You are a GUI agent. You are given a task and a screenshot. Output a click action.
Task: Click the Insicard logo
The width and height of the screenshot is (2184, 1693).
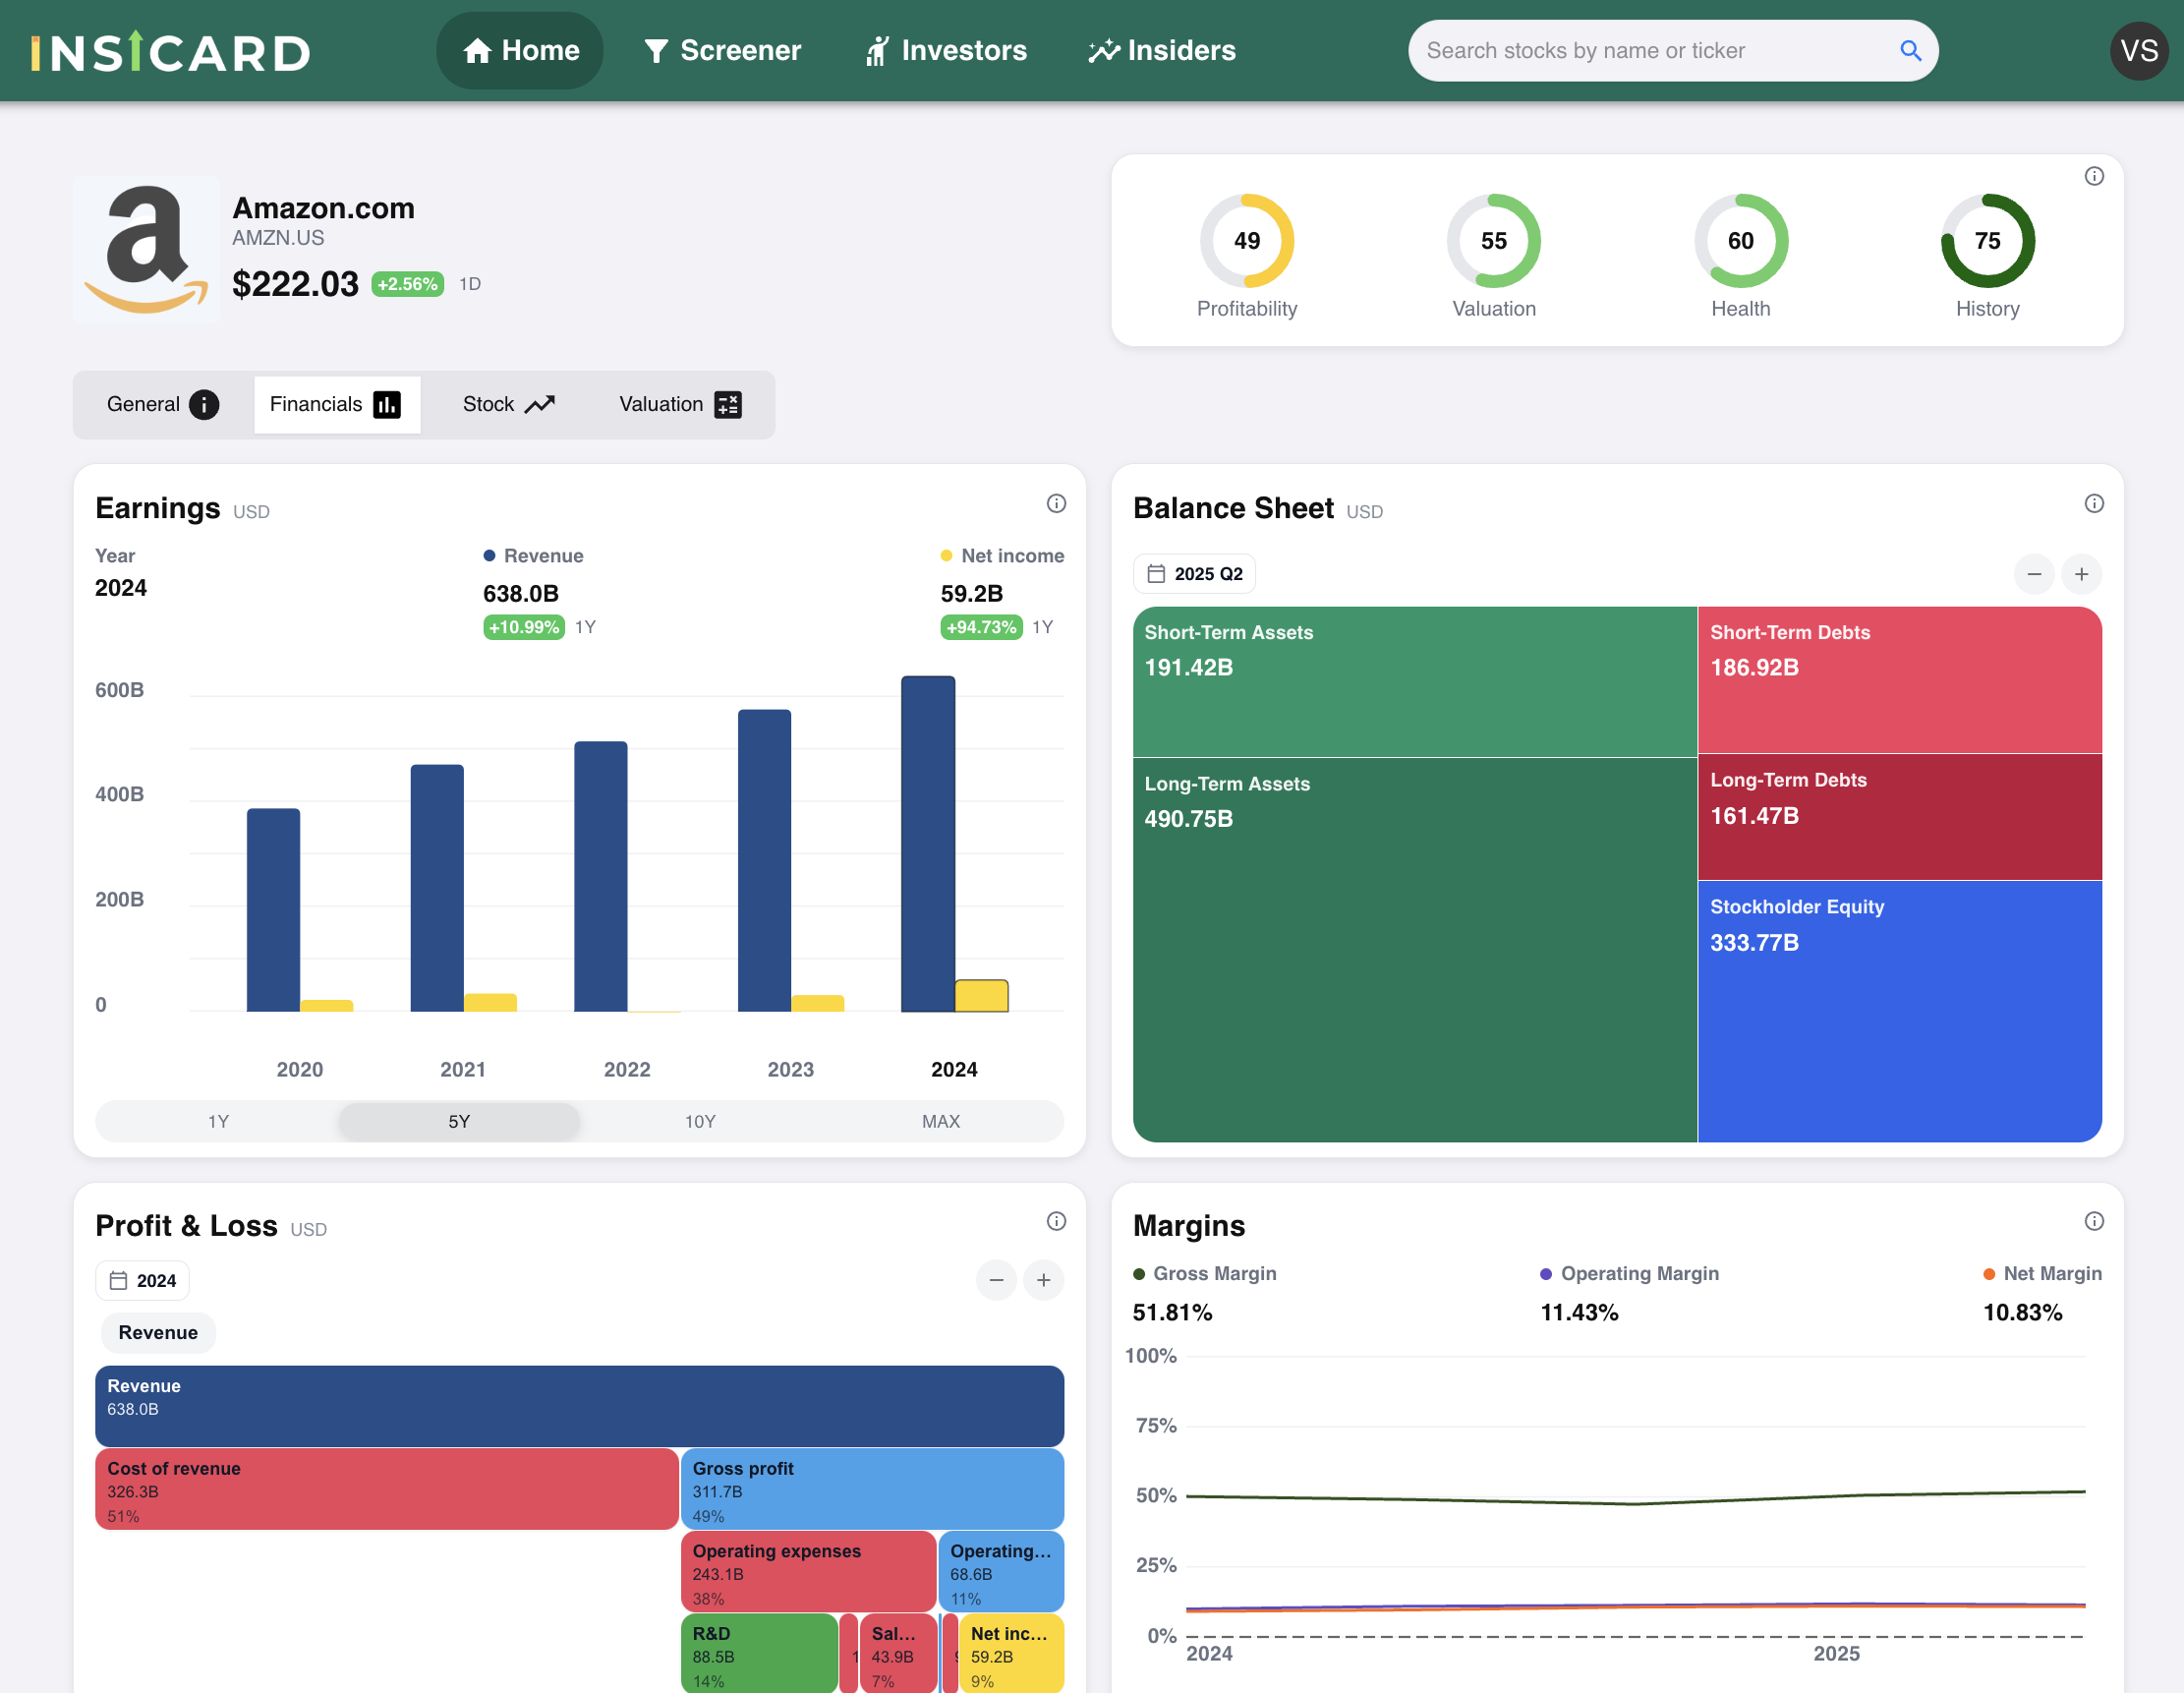pyautogui.click(x=171, y=52)
